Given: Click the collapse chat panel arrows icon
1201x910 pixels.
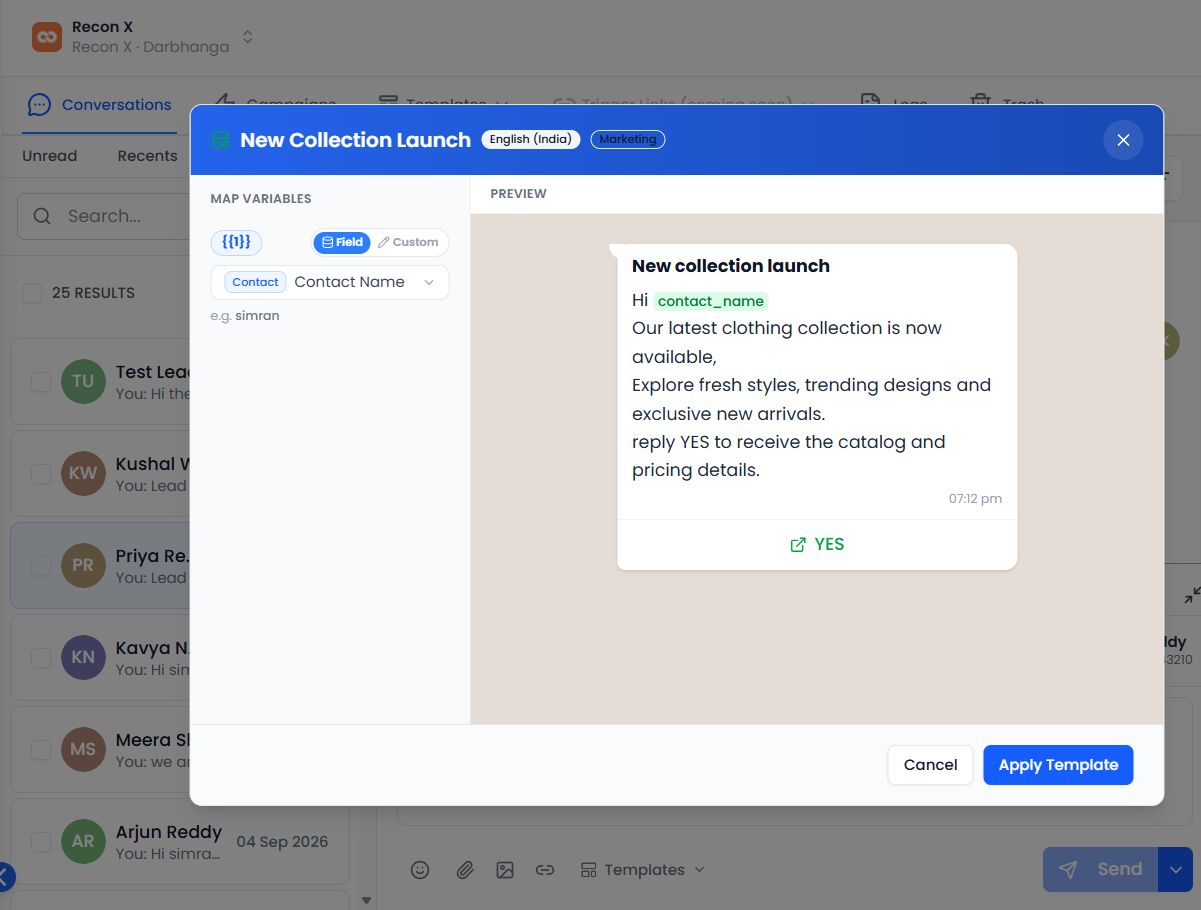Looking at the screenshot, I should coord(1192,595).
